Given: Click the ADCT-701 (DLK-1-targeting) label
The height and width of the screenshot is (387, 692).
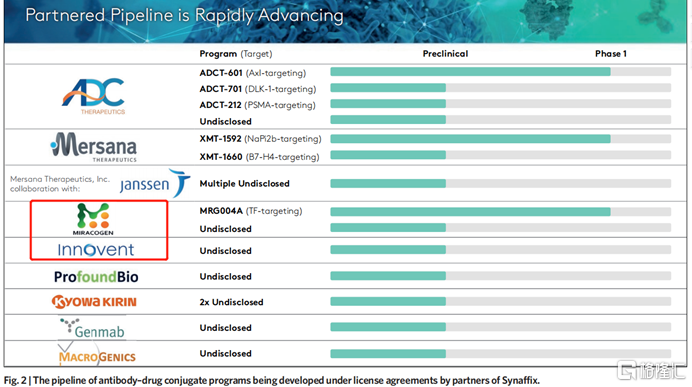Looking at the screenshot, I should pyautogui.click(x=258, y=89).
